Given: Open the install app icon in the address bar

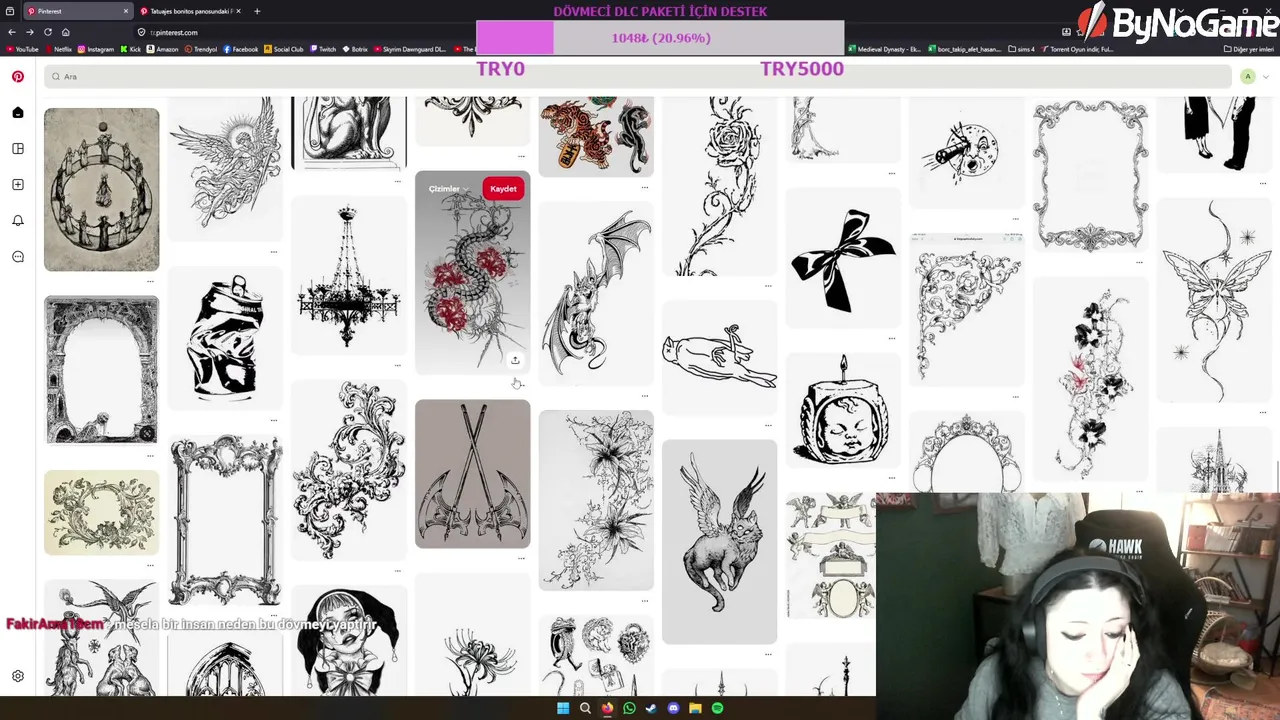Looking at the screenshot, I should pyautogui.click(x=1066, y=32).
